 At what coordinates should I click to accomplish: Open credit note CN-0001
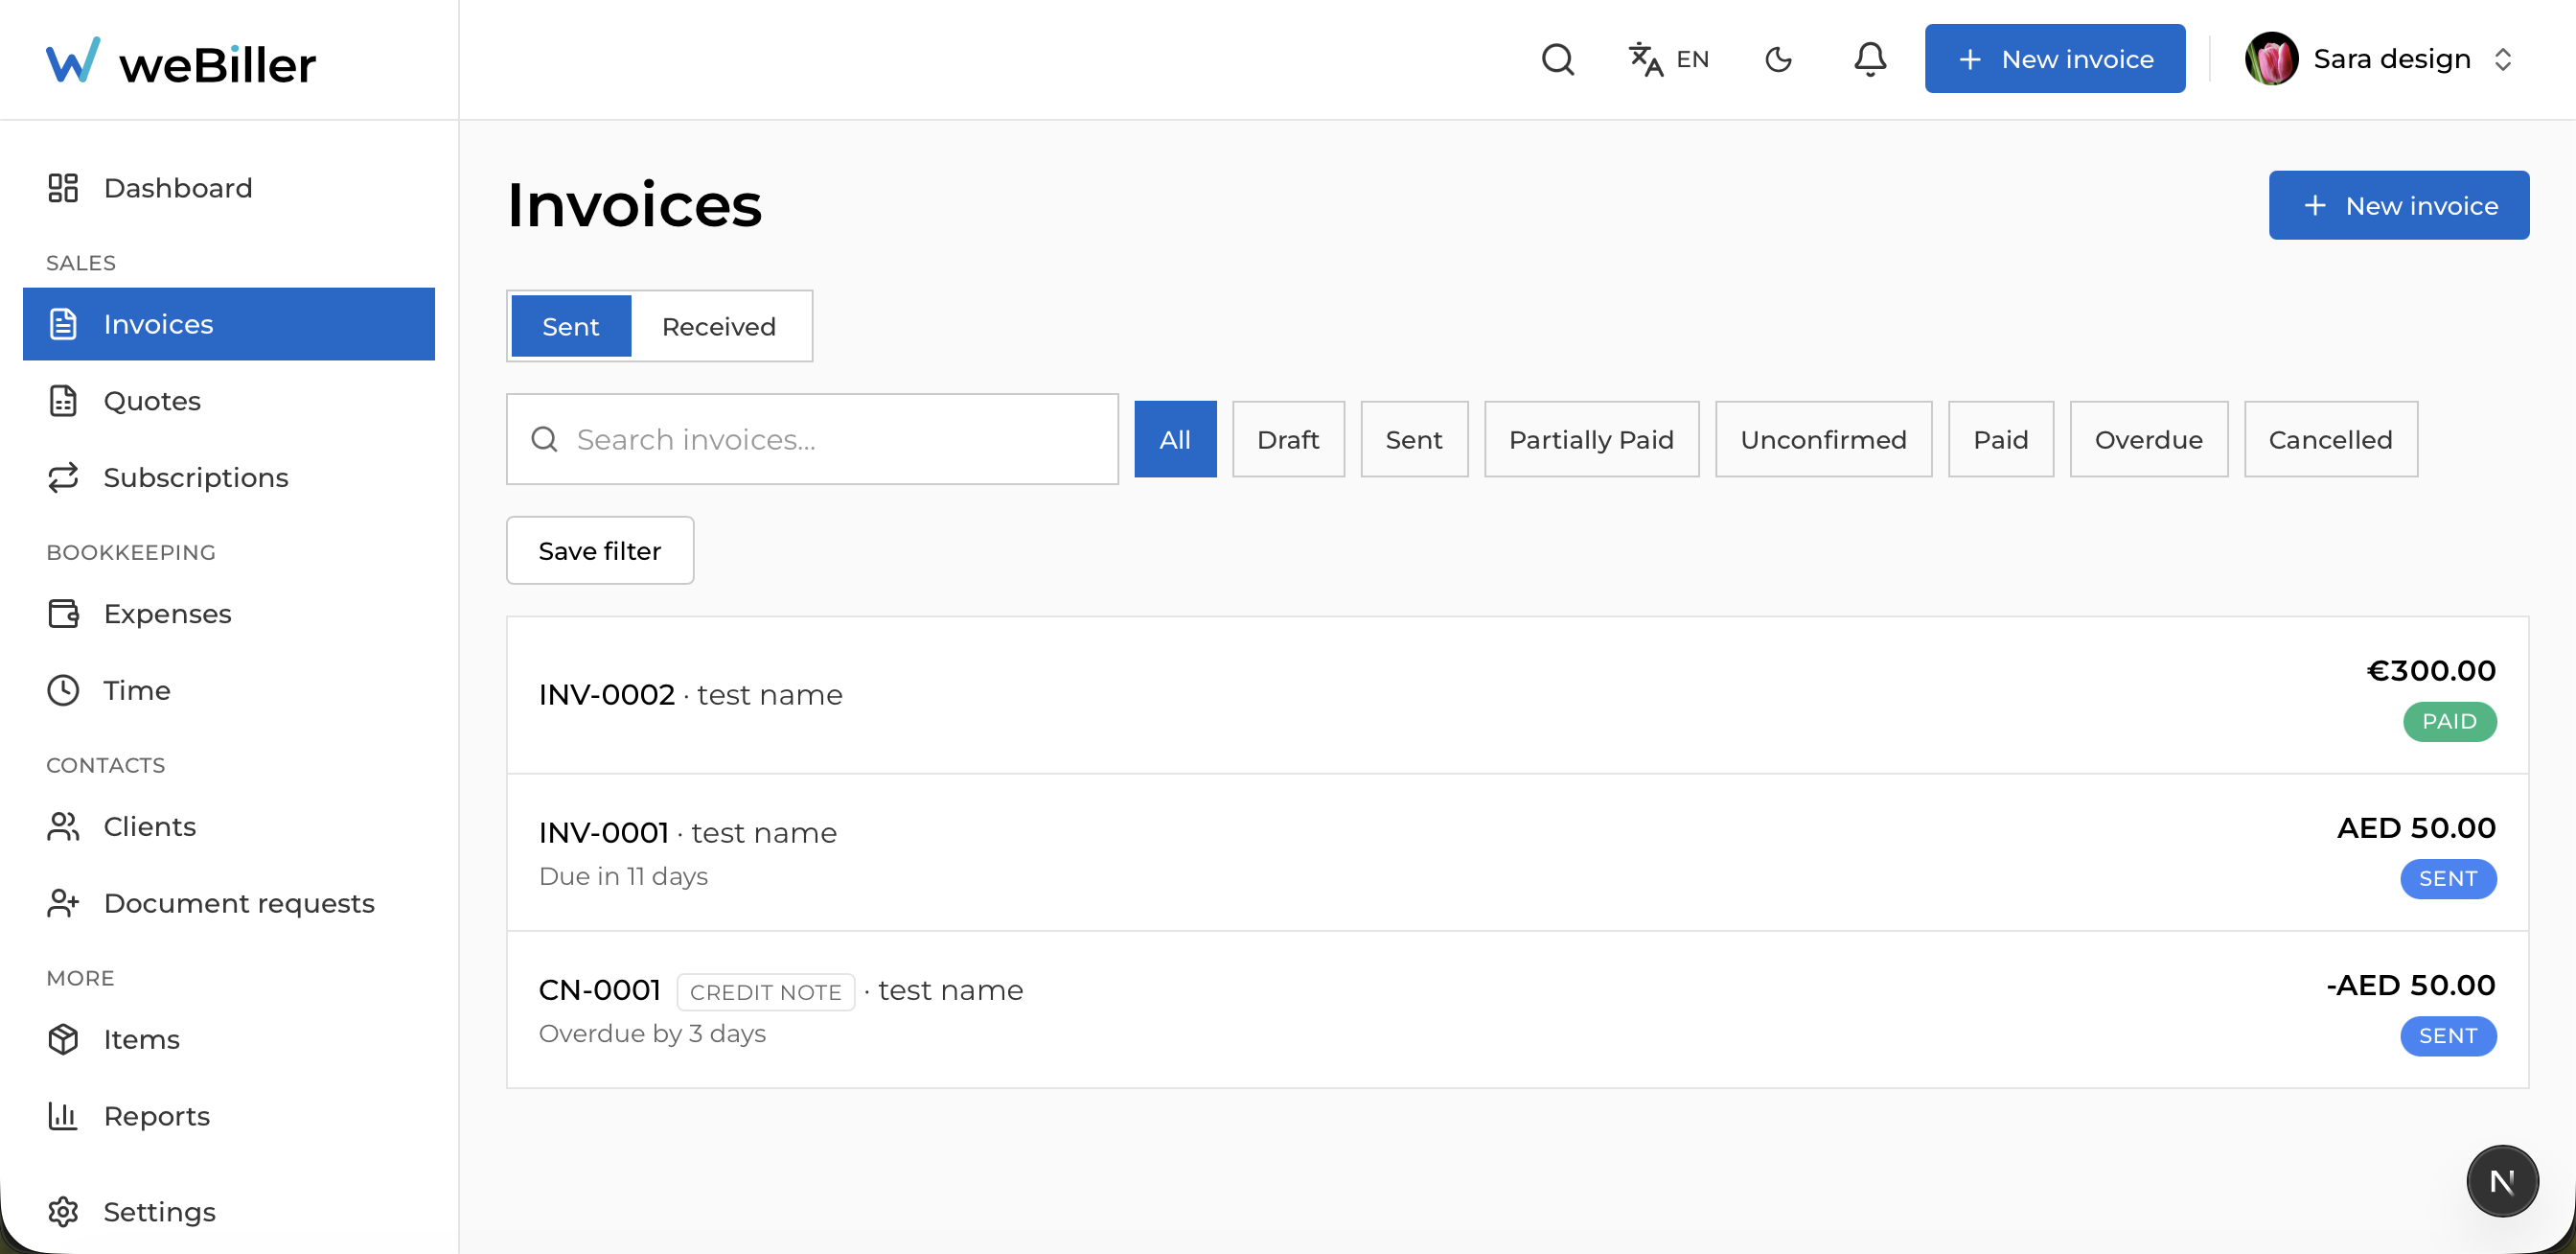pos(1517,1010)
